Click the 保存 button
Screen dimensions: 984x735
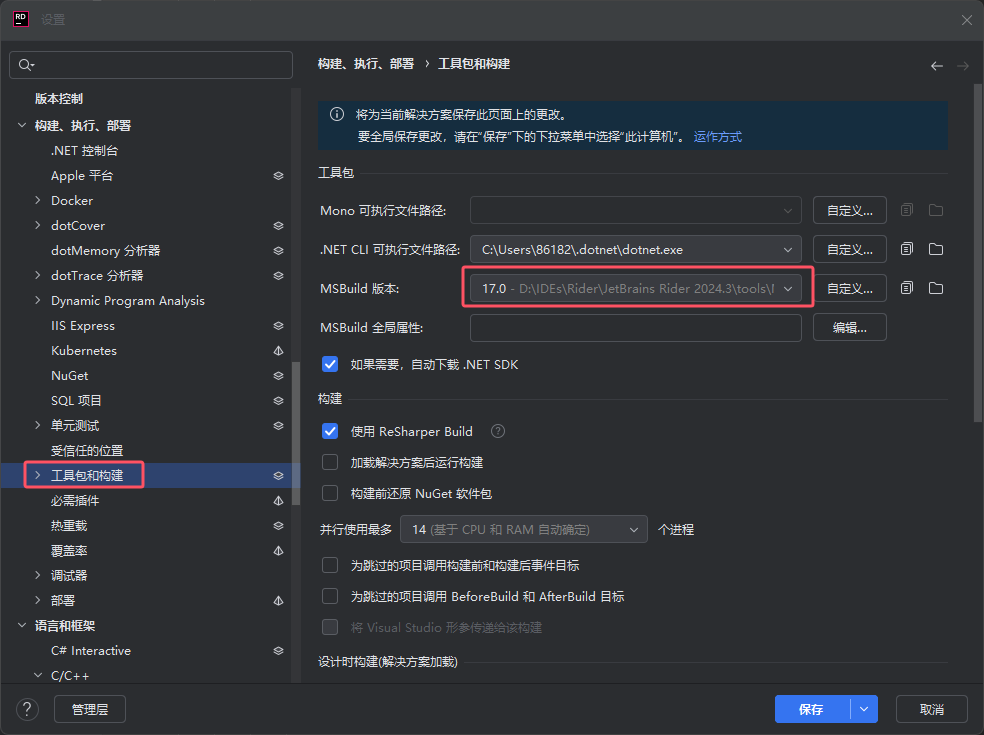812,709
